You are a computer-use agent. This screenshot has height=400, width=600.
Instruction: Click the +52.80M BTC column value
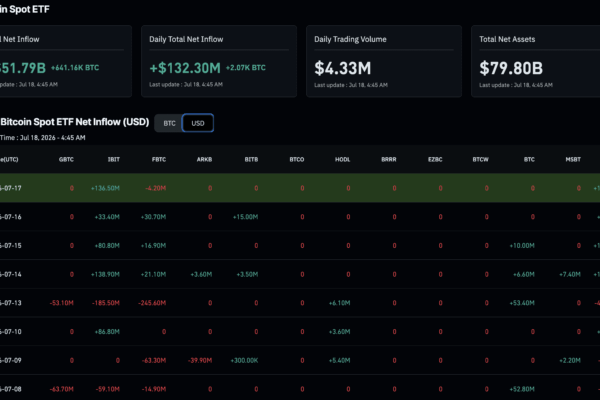pyautogui.click(x=522, y=389)
